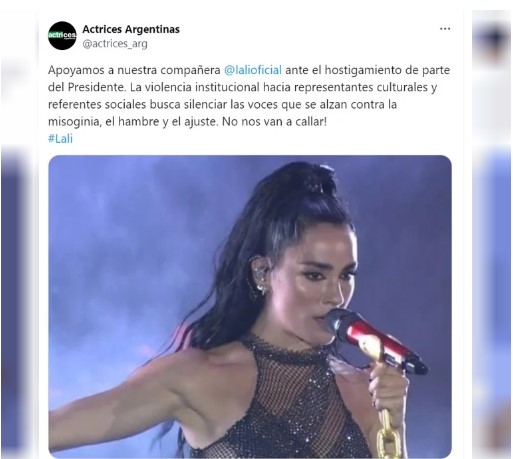513x459 pixels.
Task: Open the three-dot more options menu
Action: [445, 29]
